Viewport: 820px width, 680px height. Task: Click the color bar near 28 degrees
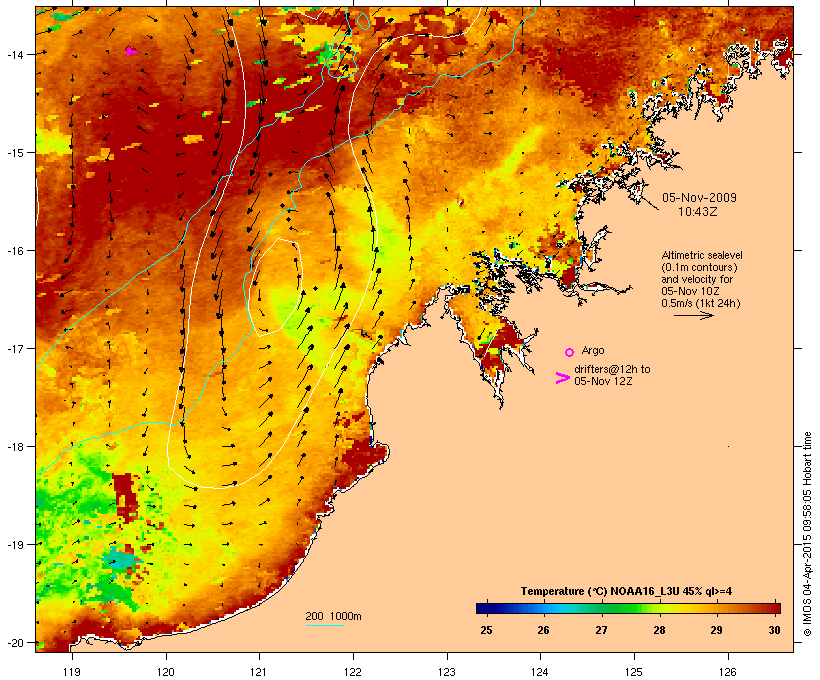tap(659, 608)
